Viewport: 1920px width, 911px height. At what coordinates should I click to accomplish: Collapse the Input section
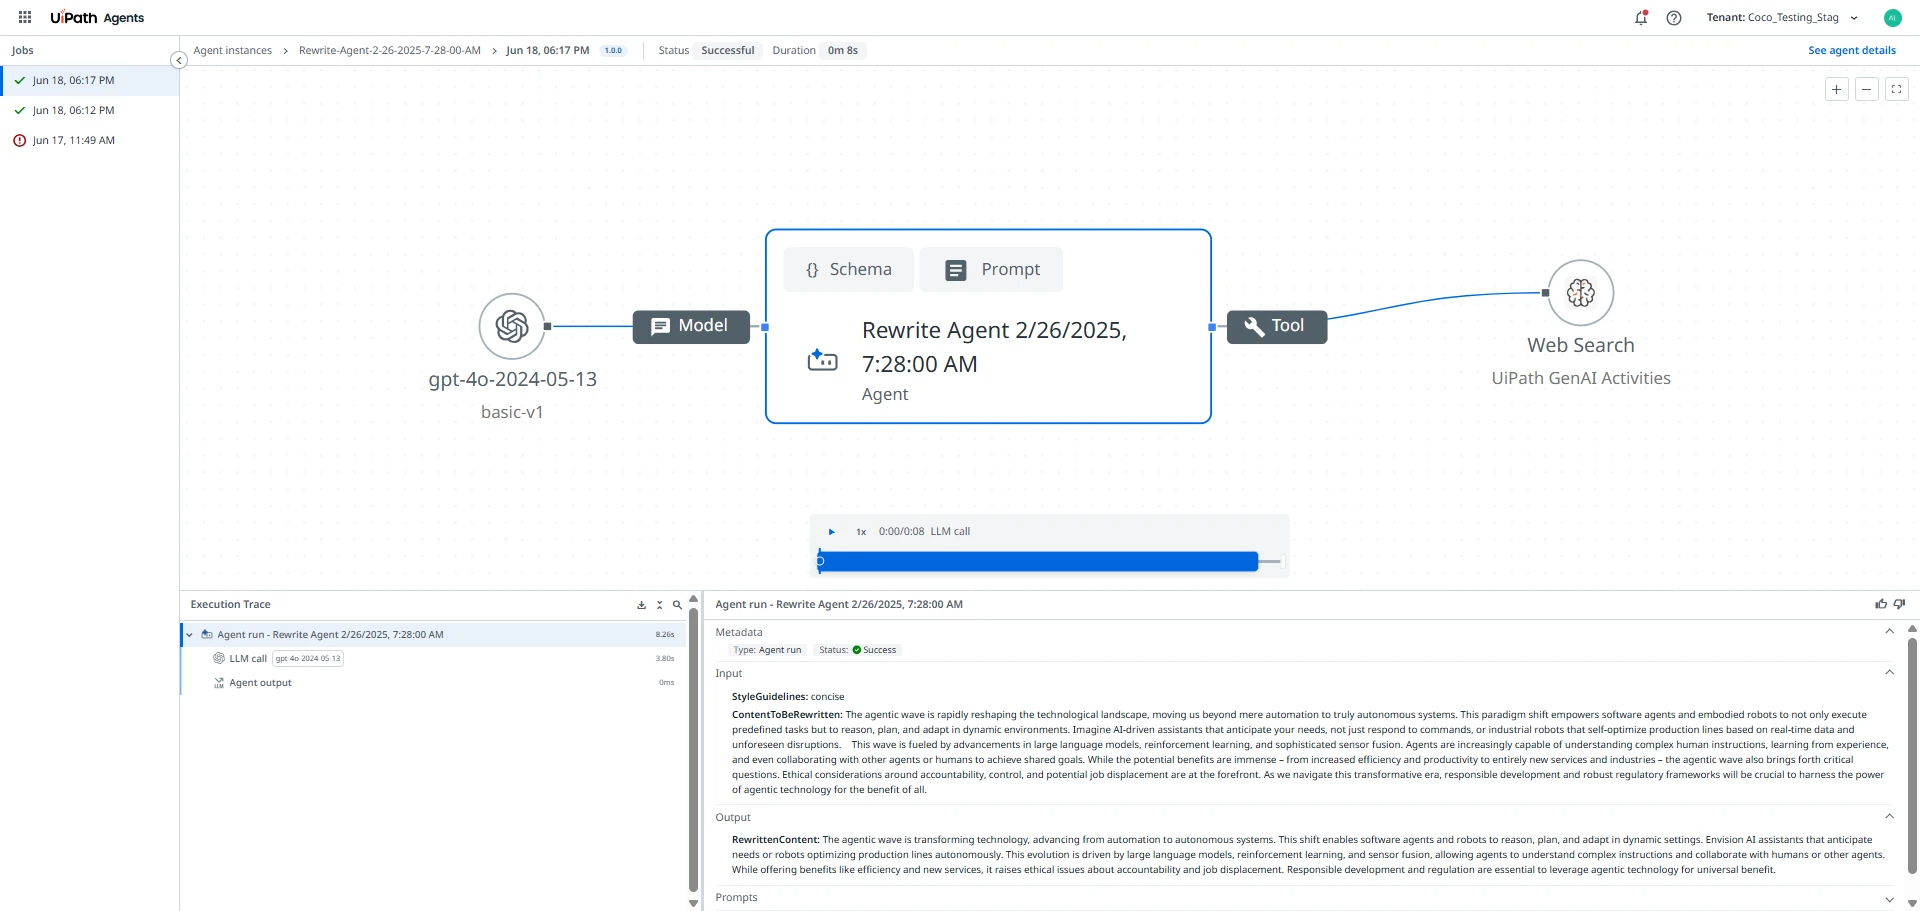1889,673
